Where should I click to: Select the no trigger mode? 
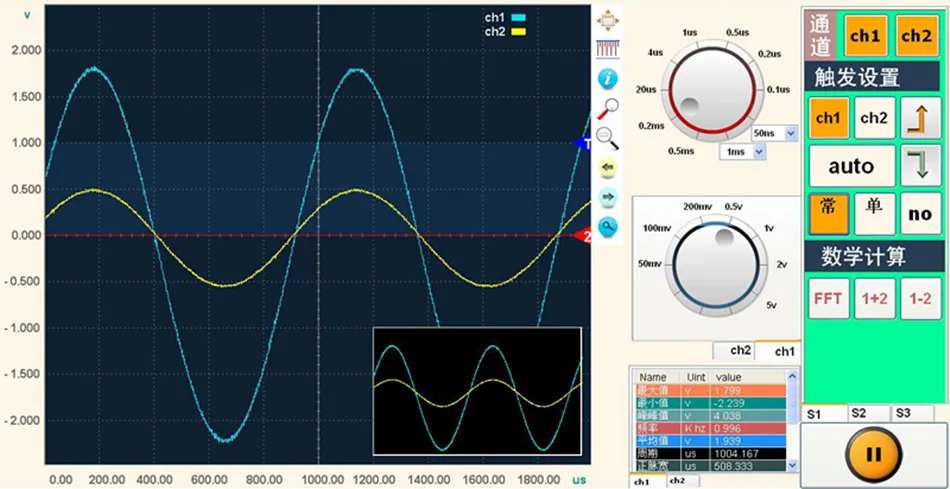pyautogui.click(x=920, y=213)
